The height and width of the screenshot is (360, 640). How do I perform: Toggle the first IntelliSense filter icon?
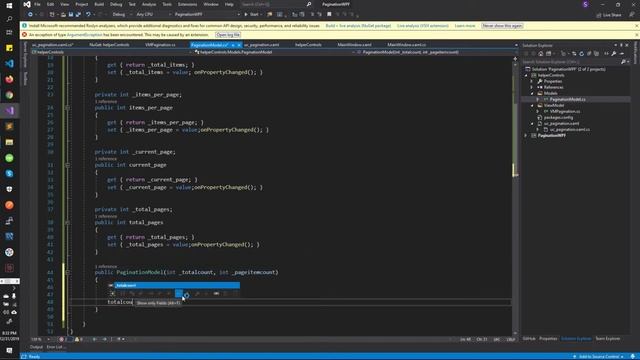point(113,293)
